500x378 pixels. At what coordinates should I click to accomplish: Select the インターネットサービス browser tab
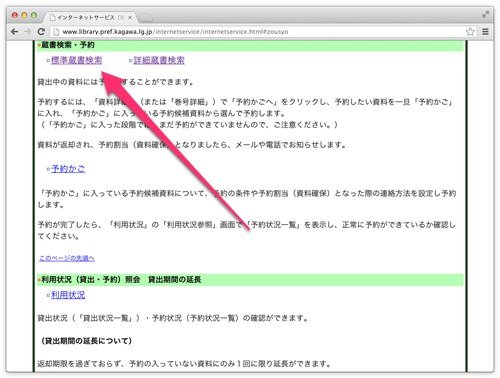point(90,17)
